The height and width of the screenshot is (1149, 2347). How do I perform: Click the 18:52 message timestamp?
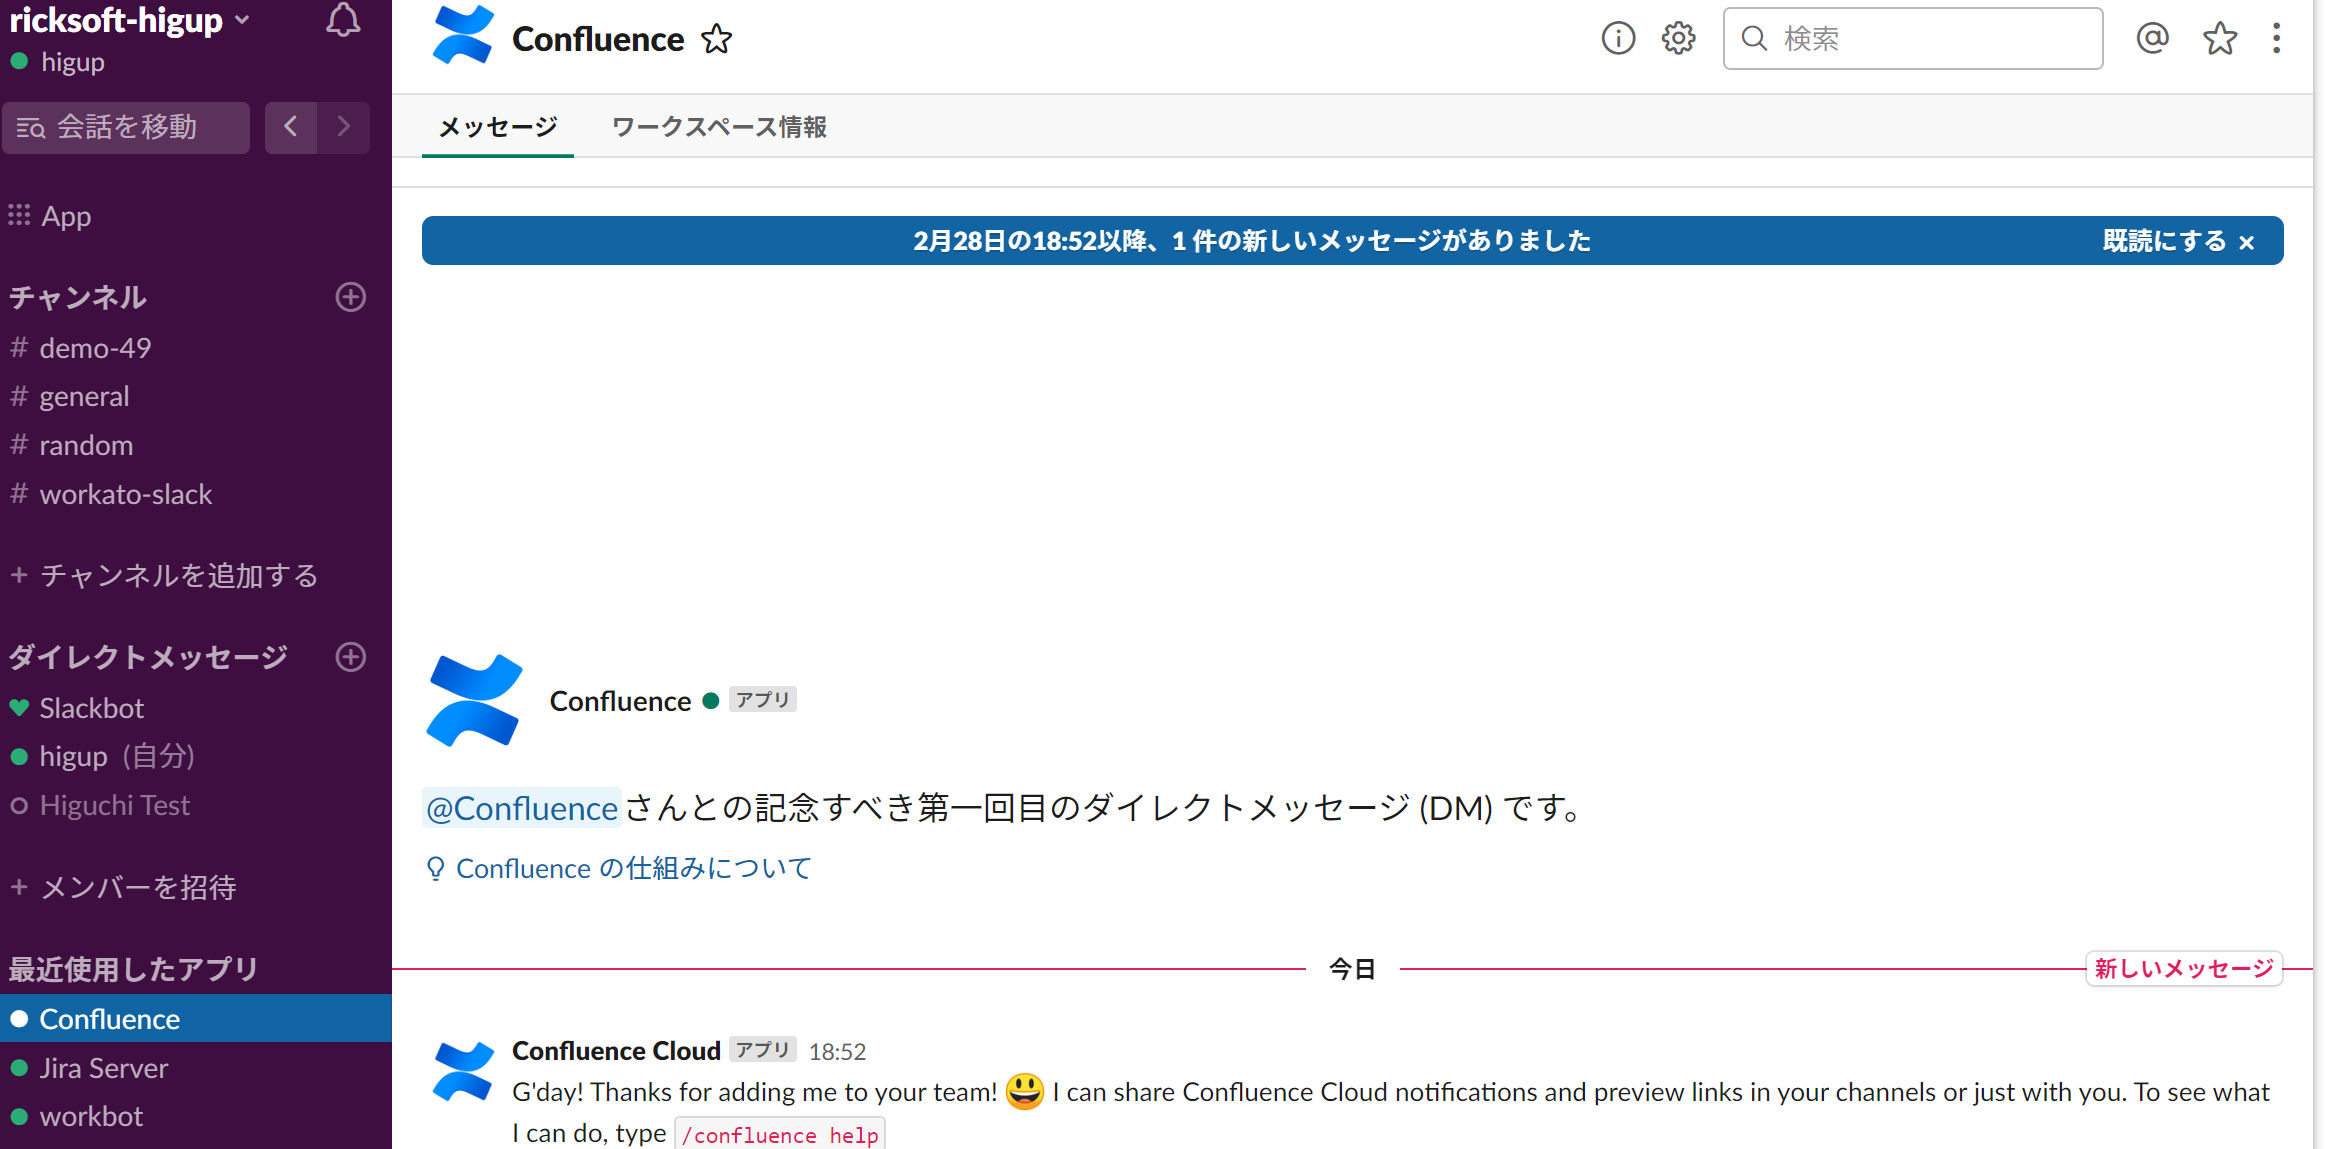[x=838, y=1051]
